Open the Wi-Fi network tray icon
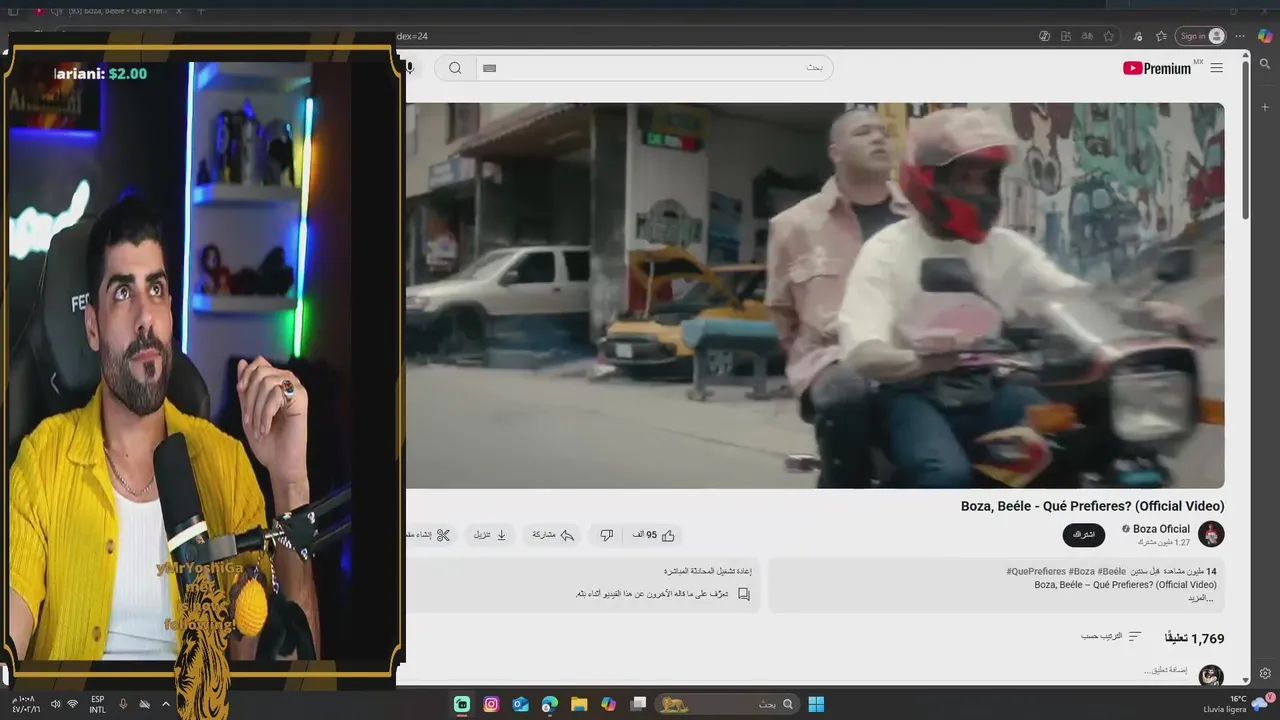Screen dimensions: 1280x720 pyautogui.click(x=73, y=704)
